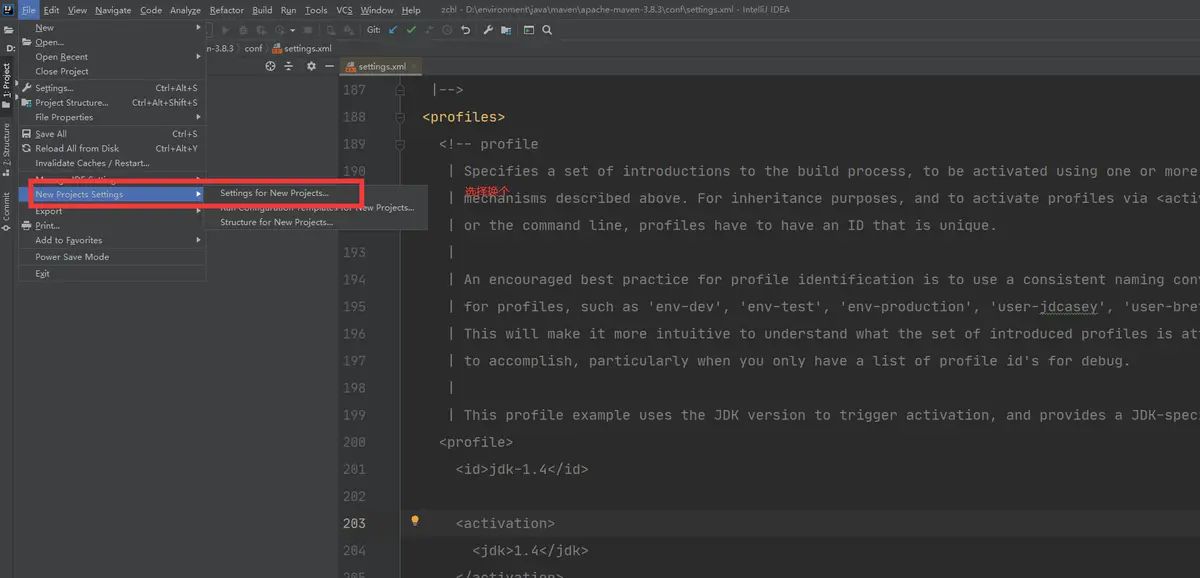The height and width of the screenshot is (578, 1200).
Task: Click Invalidate Caches / Restart menu item
Action: [92, 163]
